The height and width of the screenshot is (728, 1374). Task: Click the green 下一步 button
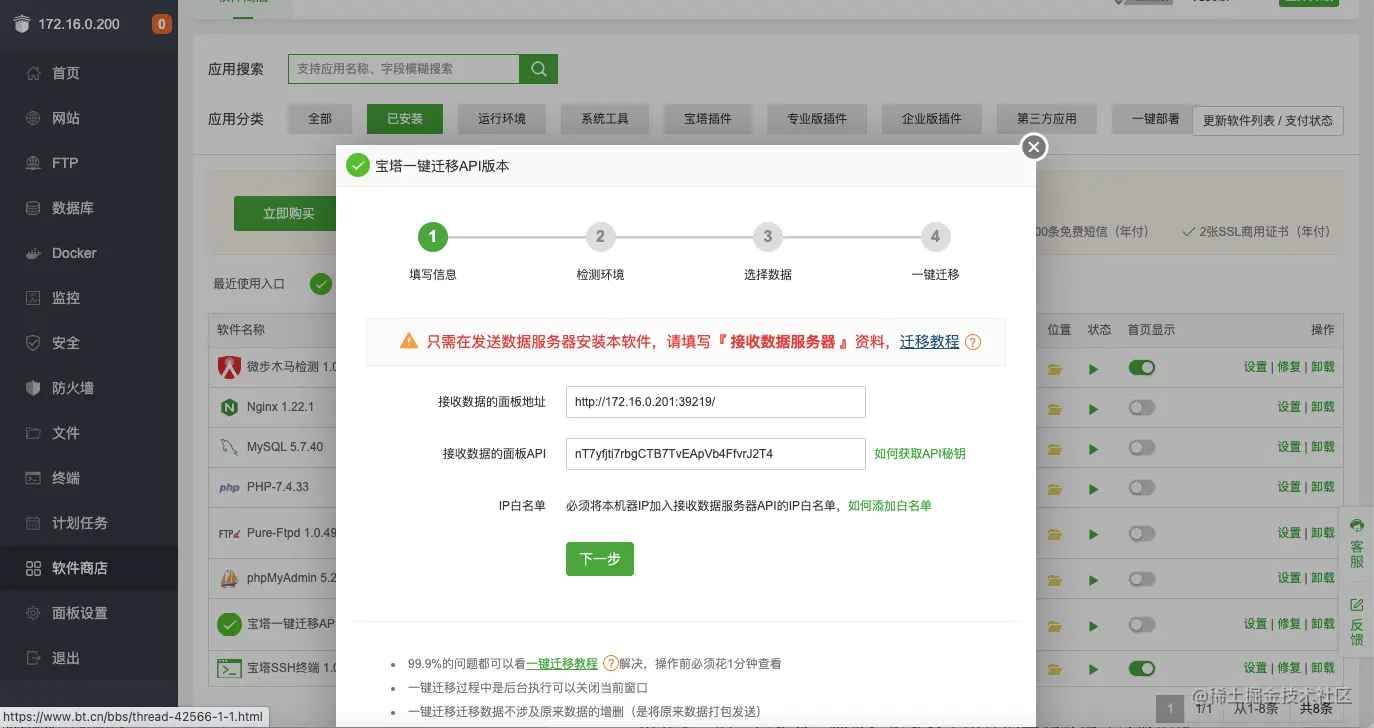(x=600, y=559)
